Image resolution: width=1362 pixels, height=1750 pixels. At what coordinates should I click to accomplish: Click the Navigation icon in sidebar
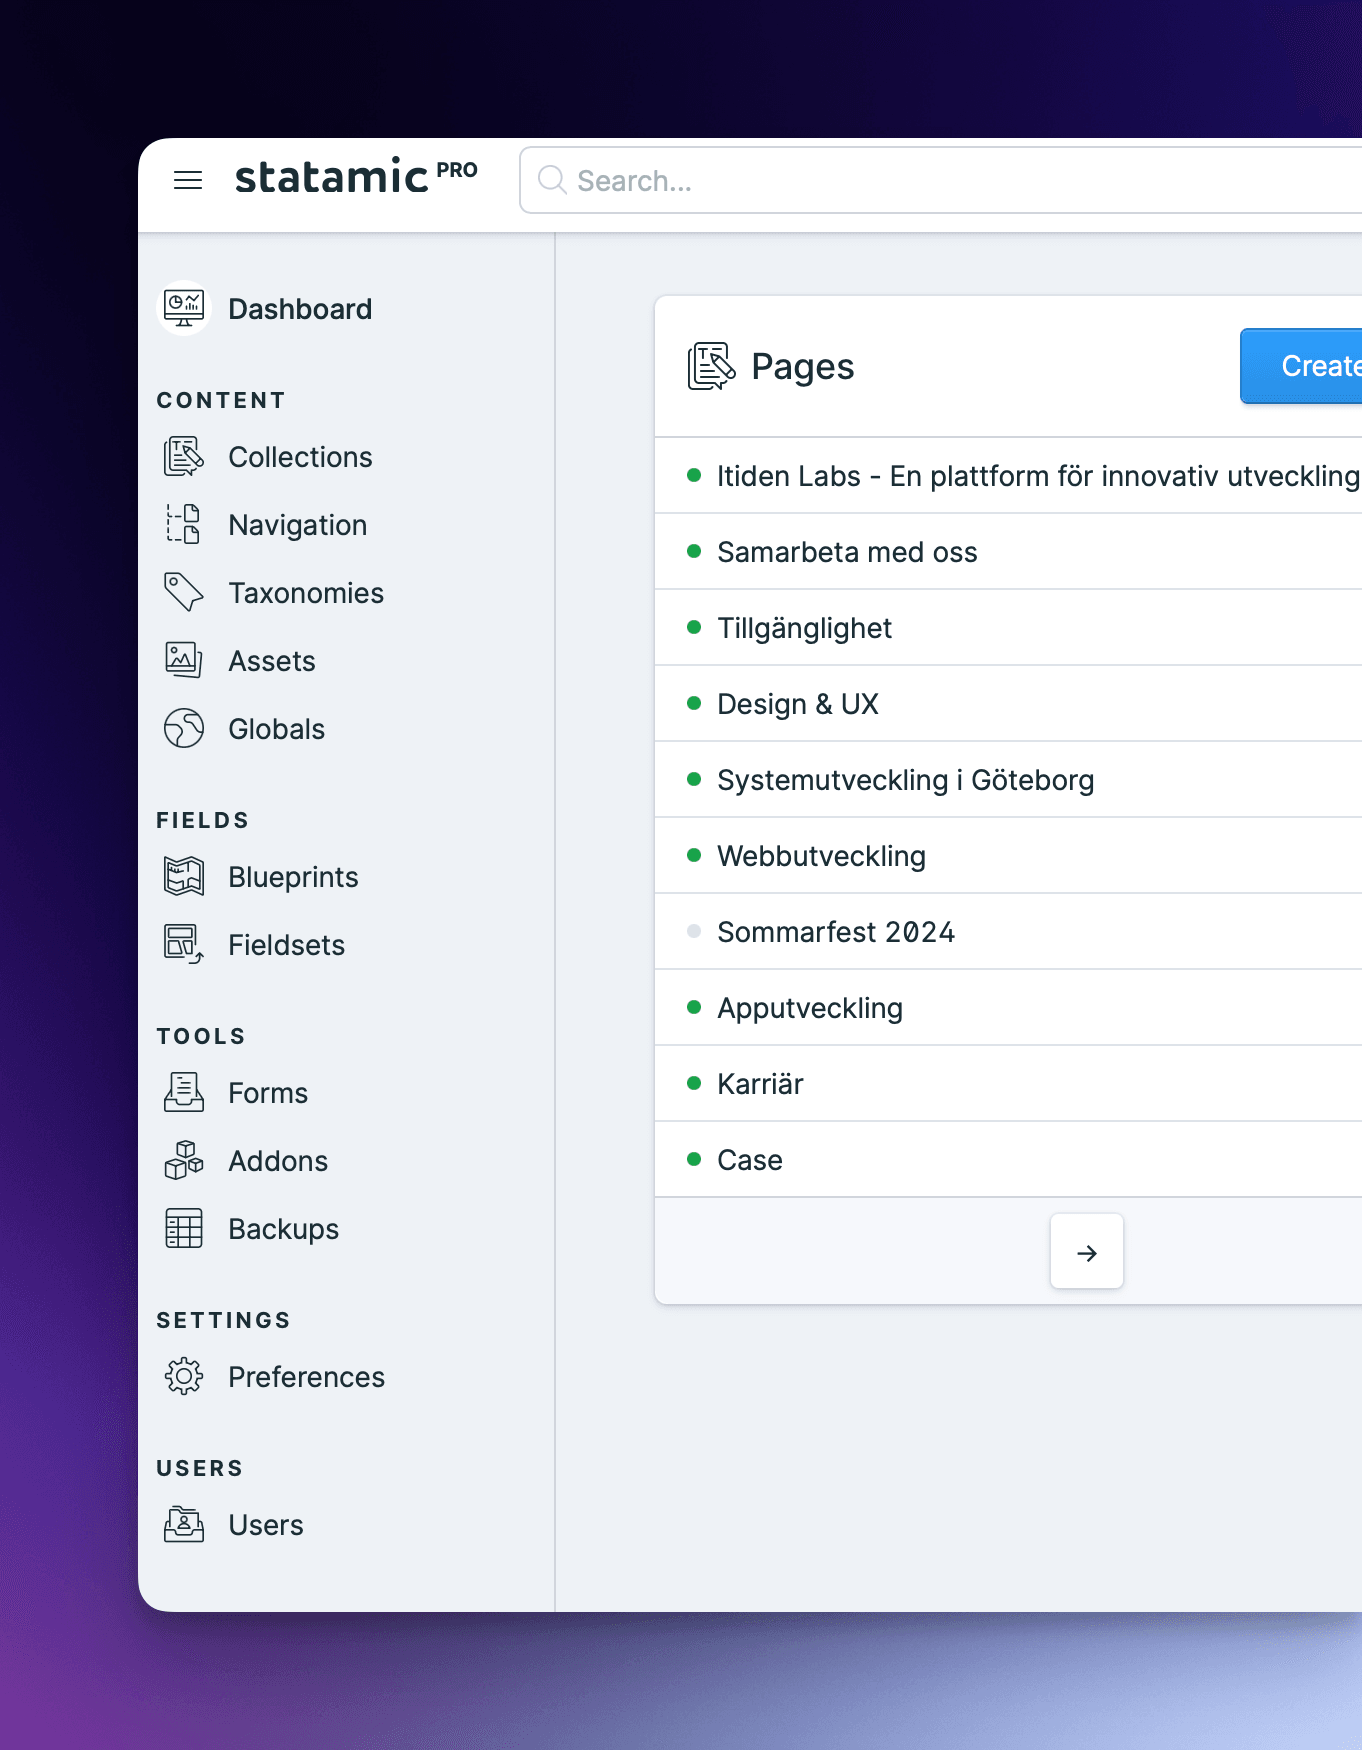coord(184,525)
